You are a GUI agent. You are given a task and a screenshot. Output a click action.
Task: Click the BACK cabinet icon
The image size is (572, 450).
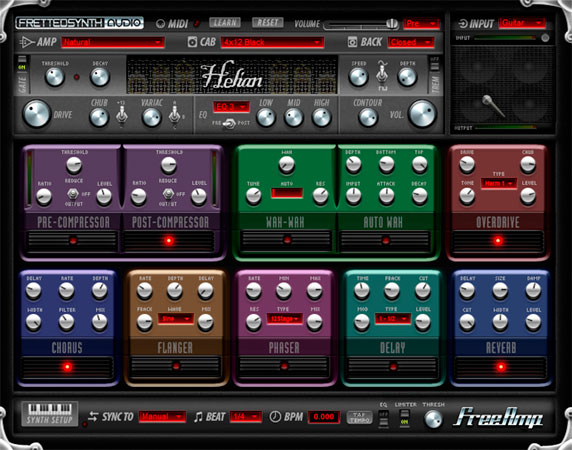(352, 42)
